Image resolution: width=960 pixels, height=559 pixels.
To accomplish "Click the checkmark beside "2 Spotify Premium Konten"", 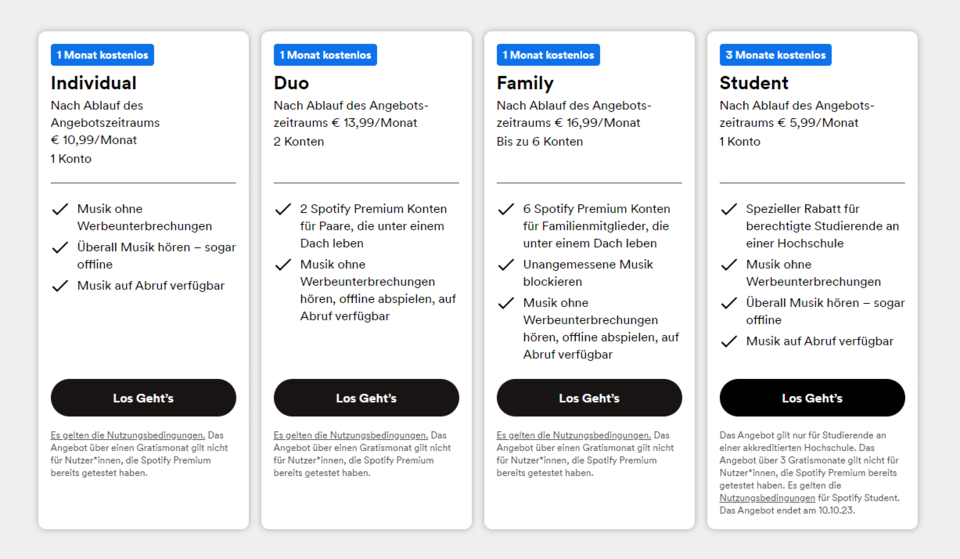I will [283, 209].
